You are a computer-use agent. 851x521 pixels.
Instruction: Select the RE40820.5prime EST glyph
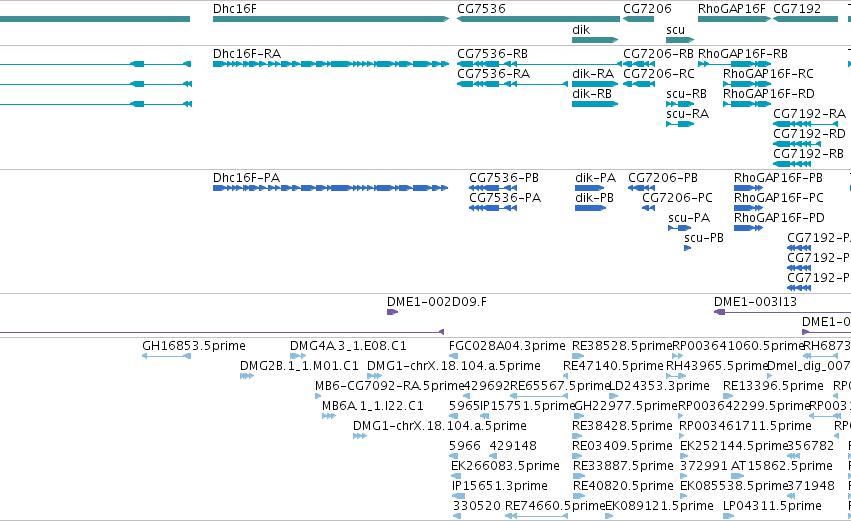pos(579,496)
